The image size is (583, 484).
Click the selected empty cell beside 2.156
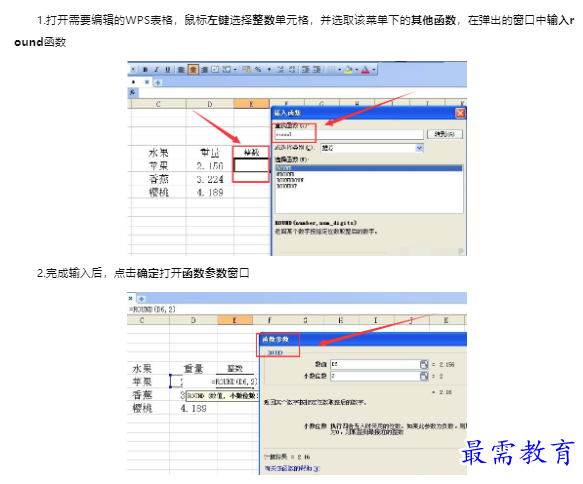(x=251, y=165)
